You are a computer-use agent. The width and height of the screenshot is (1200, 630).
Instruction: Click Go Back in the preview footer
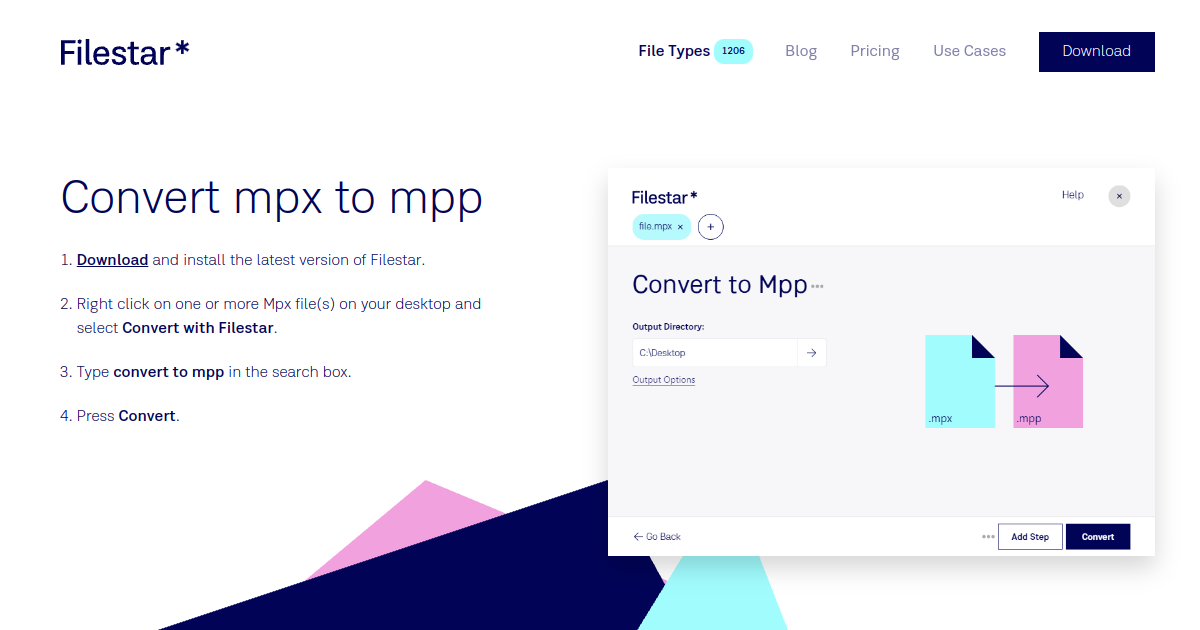[x=657, y=537]
